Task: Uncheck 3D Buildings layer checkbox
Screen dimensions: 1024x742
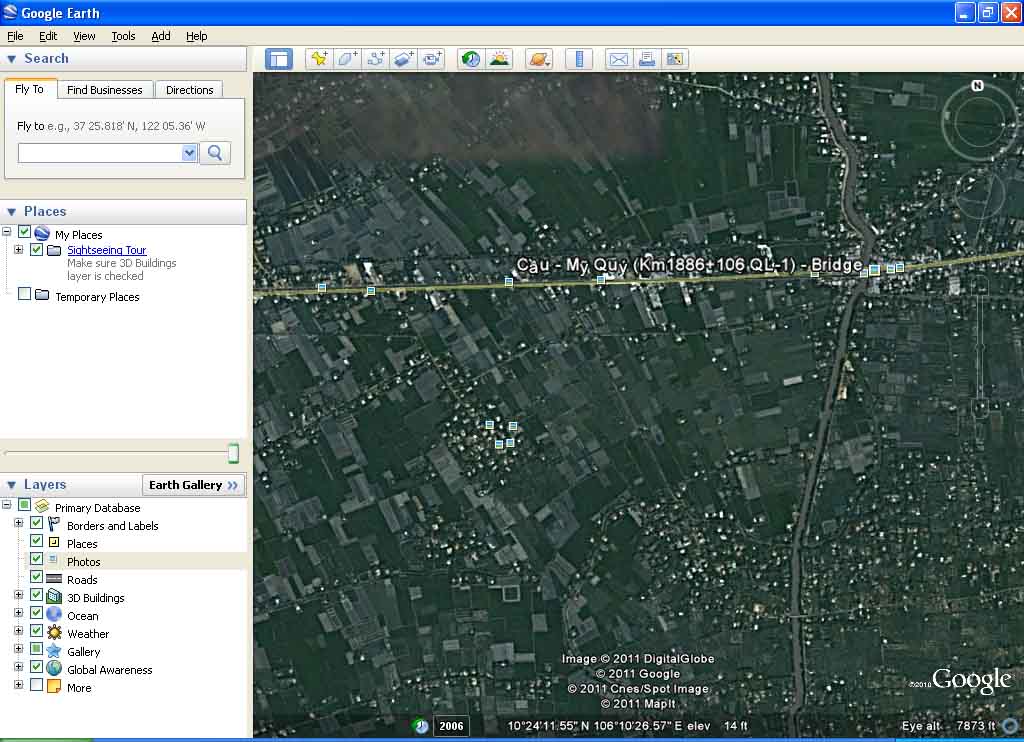Action: (x=37, y=595)
